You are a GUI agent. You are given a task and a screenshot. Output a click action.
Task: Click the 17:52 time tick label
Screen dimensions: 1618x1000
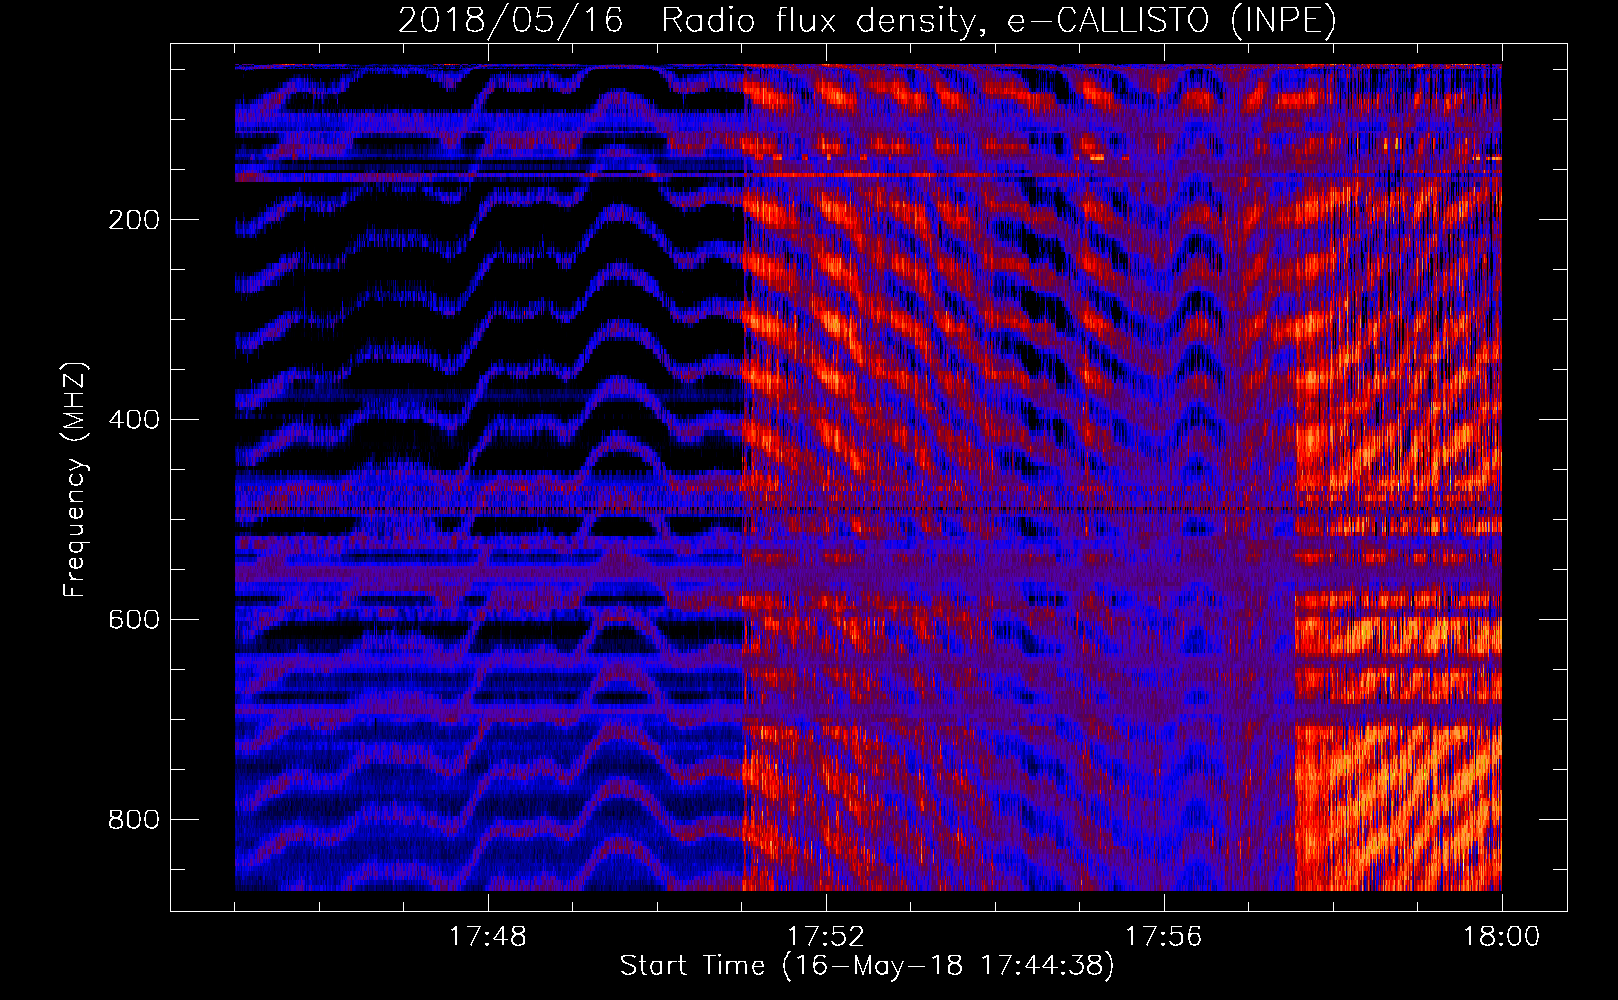(x=826, y=937)
